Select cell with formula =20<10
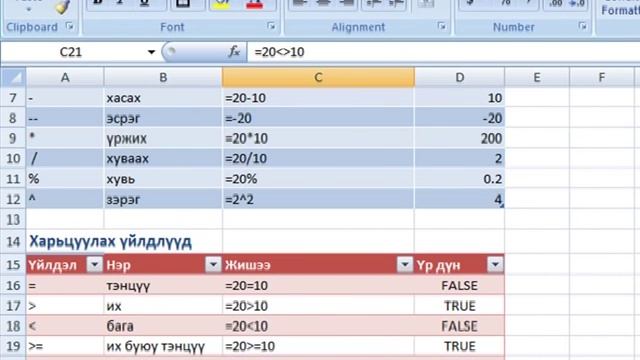 coord(318,326)
